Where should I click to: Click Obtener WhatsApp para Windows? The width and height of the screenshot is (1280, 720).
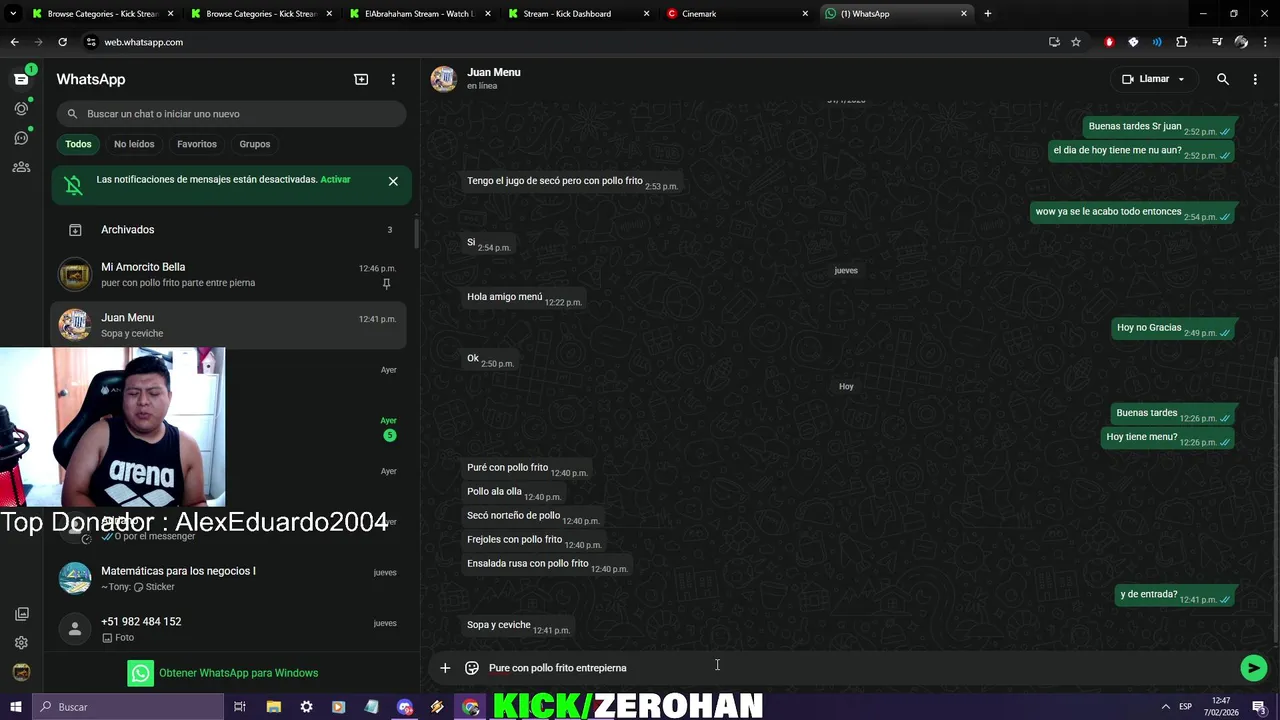pos(223,673)
